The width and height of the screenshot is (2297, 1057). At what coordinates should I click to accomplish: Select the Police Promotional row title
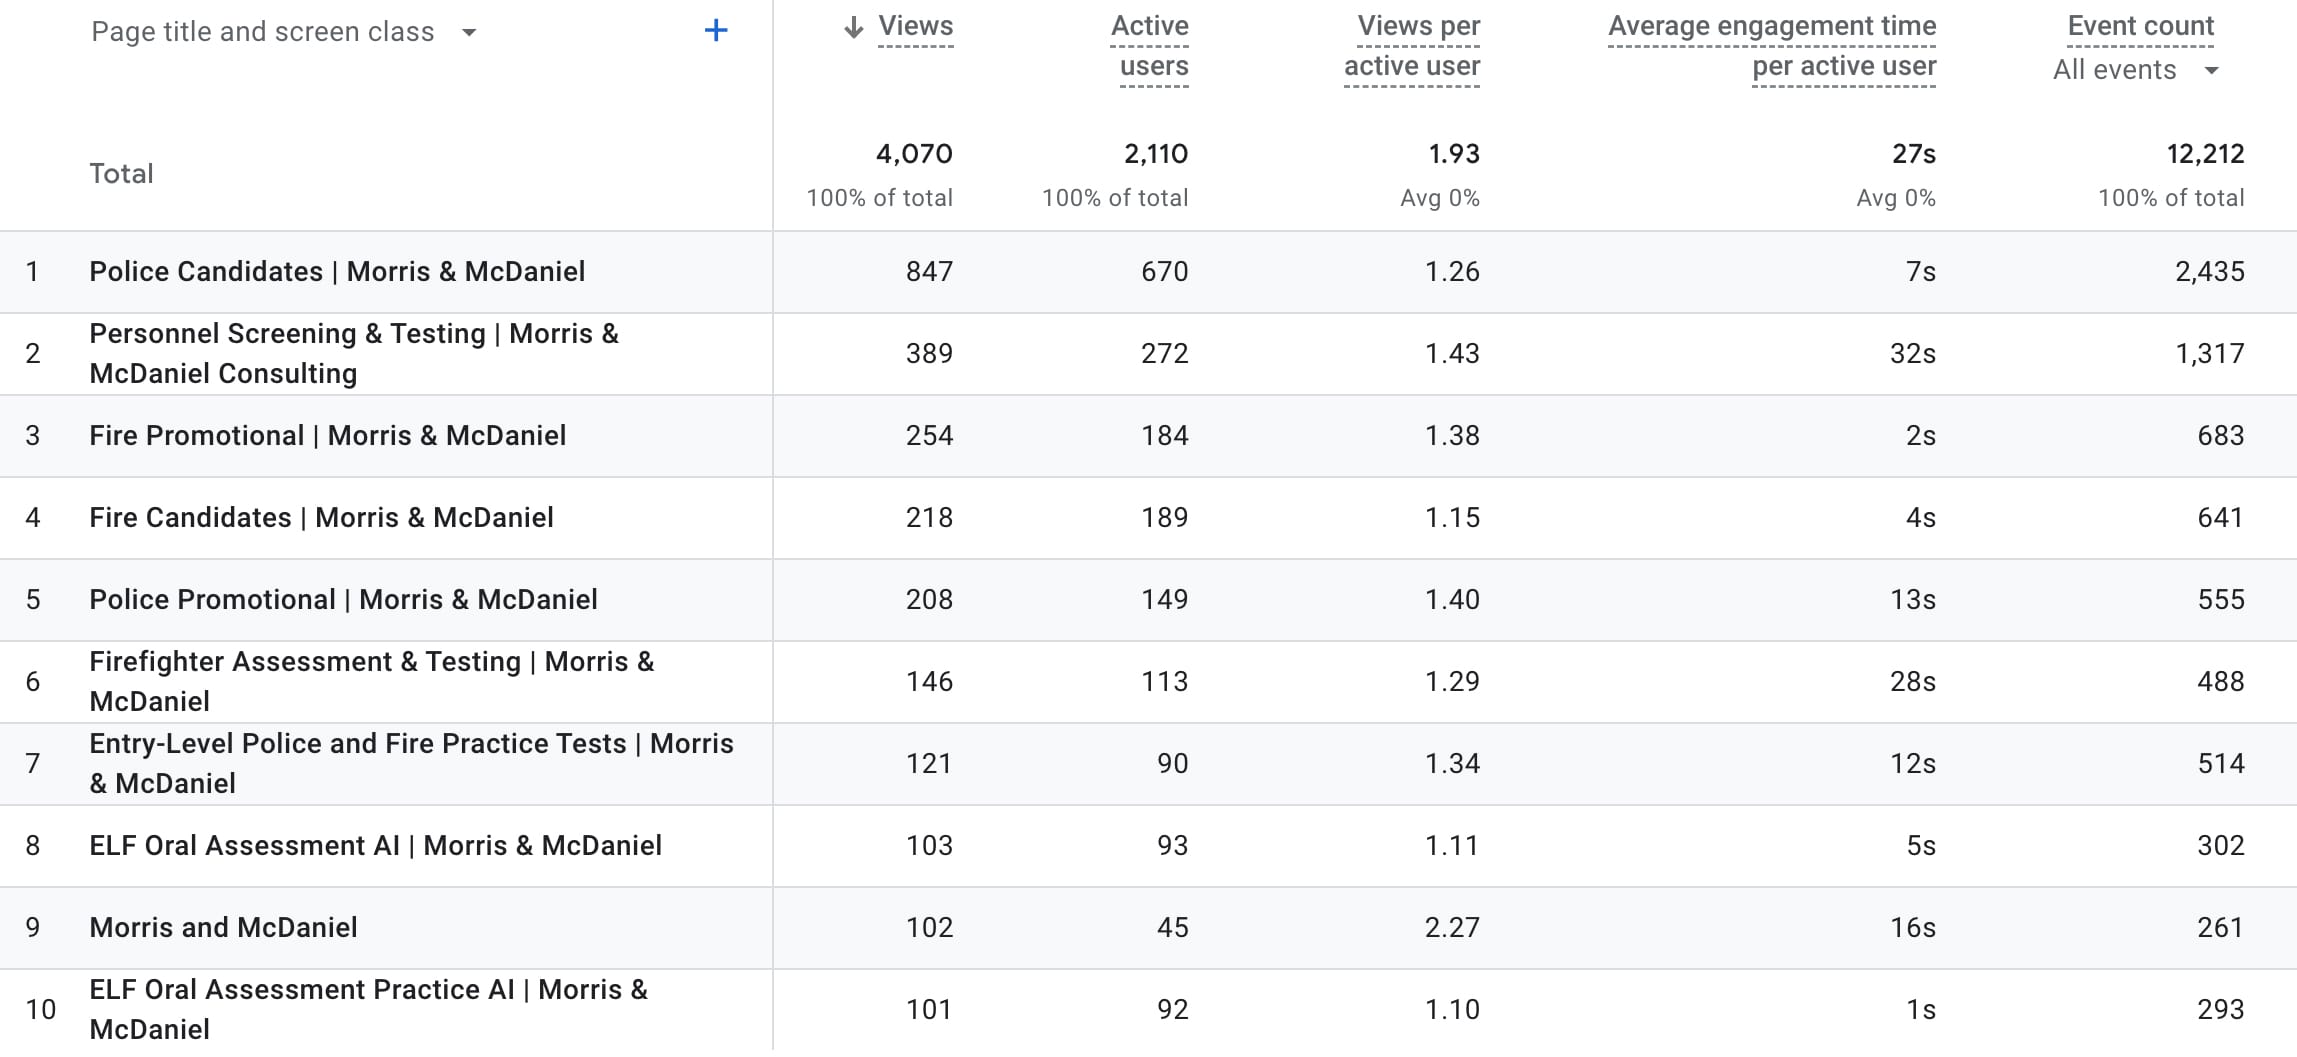(343, 600)
